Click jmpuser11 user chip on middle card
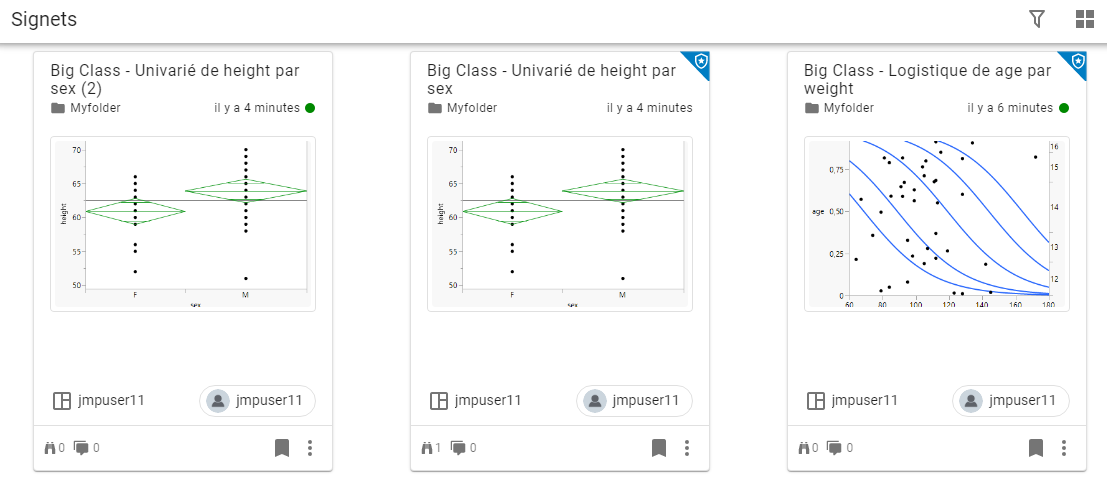Viewport: 1107px width, 482px height. tap(634, 401)
